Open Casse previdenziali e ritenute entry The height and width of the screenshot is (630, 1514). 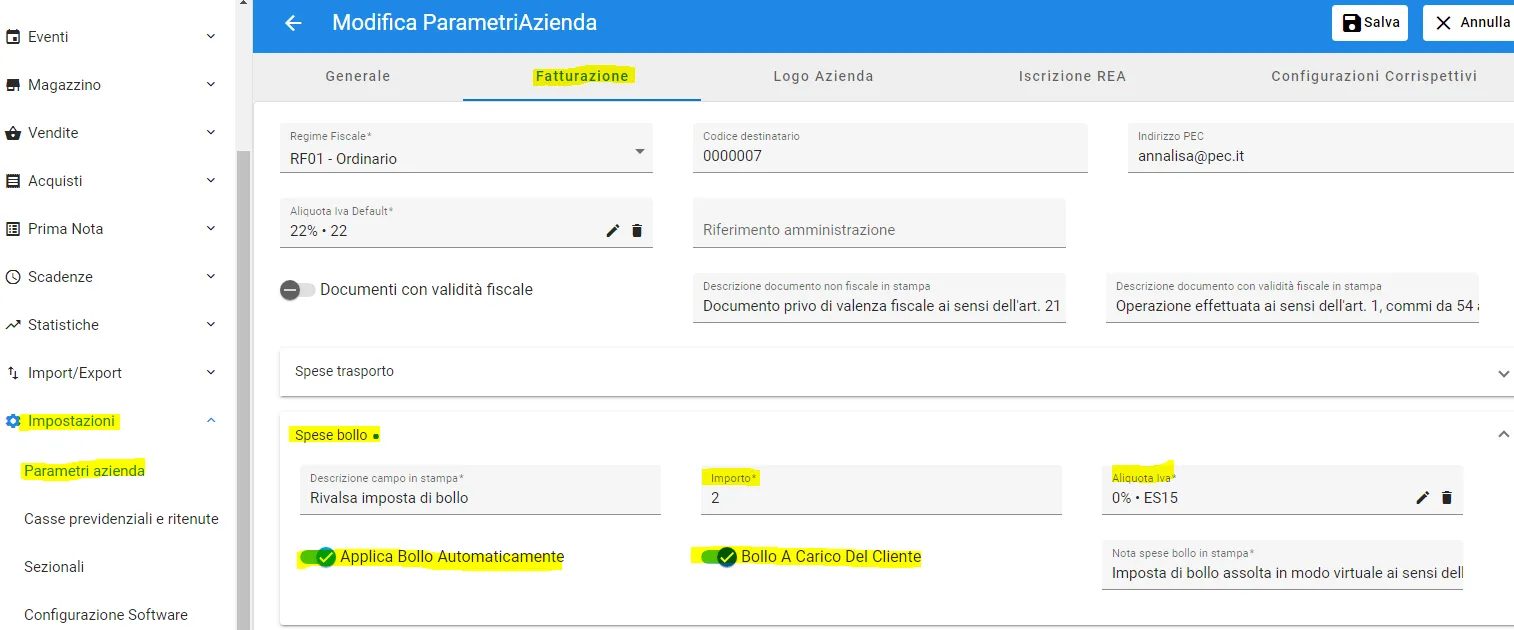coord(121,519)
